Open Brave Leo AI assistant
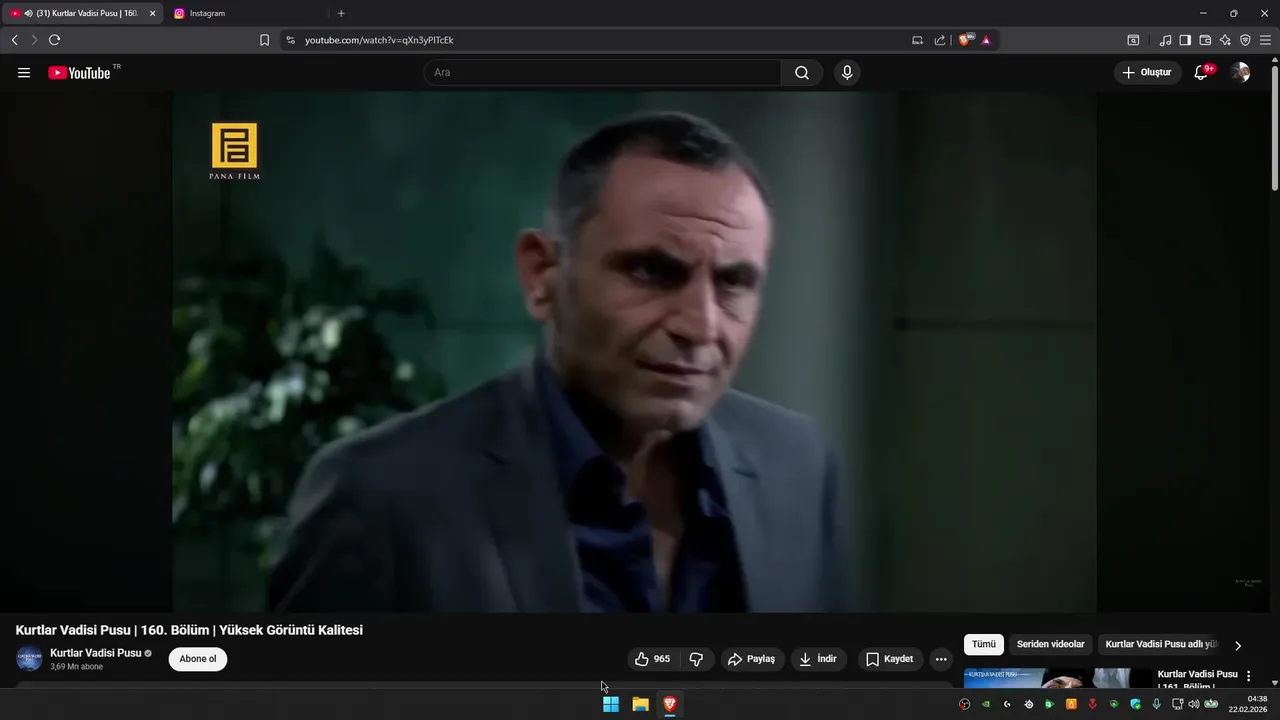Screen dimensions: 1280x720 (x=1225, y=40)
